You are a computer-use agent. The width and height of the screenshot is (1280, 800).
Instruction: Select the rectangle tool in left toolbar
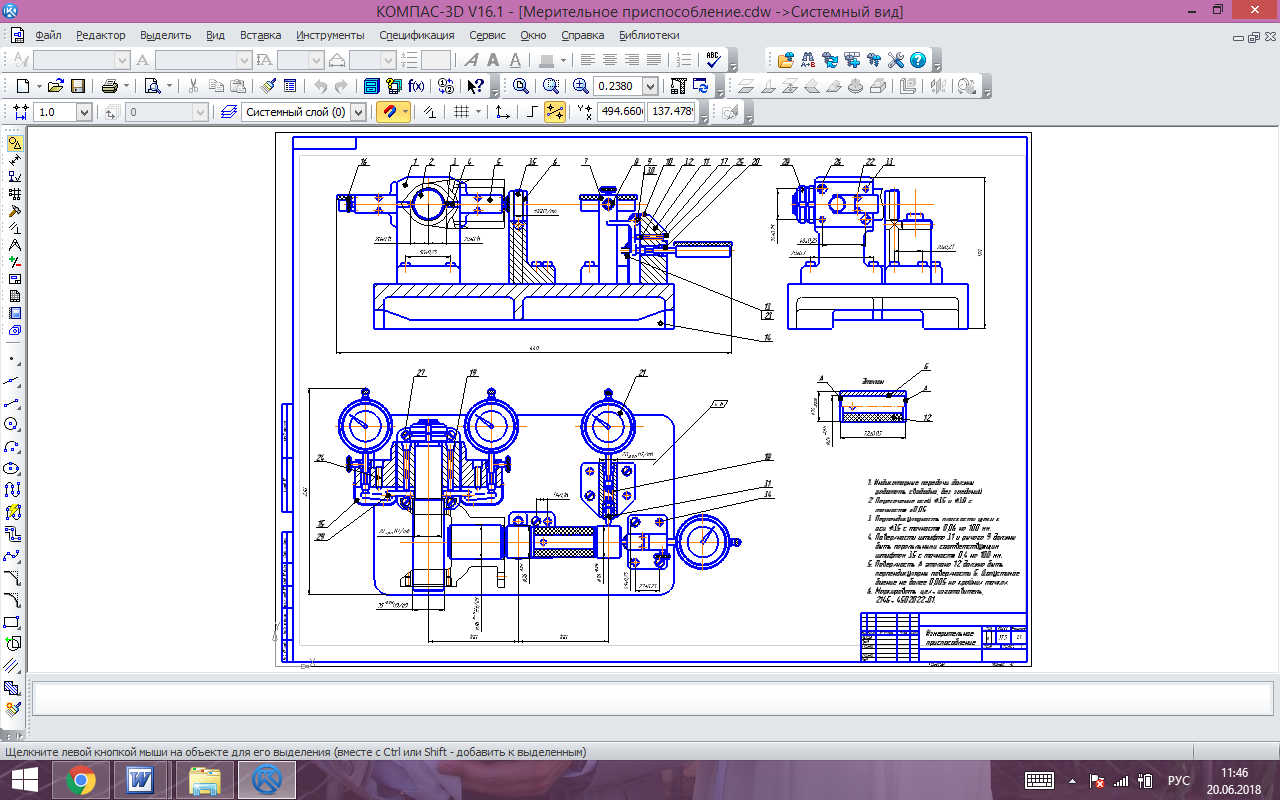point(13,622)
